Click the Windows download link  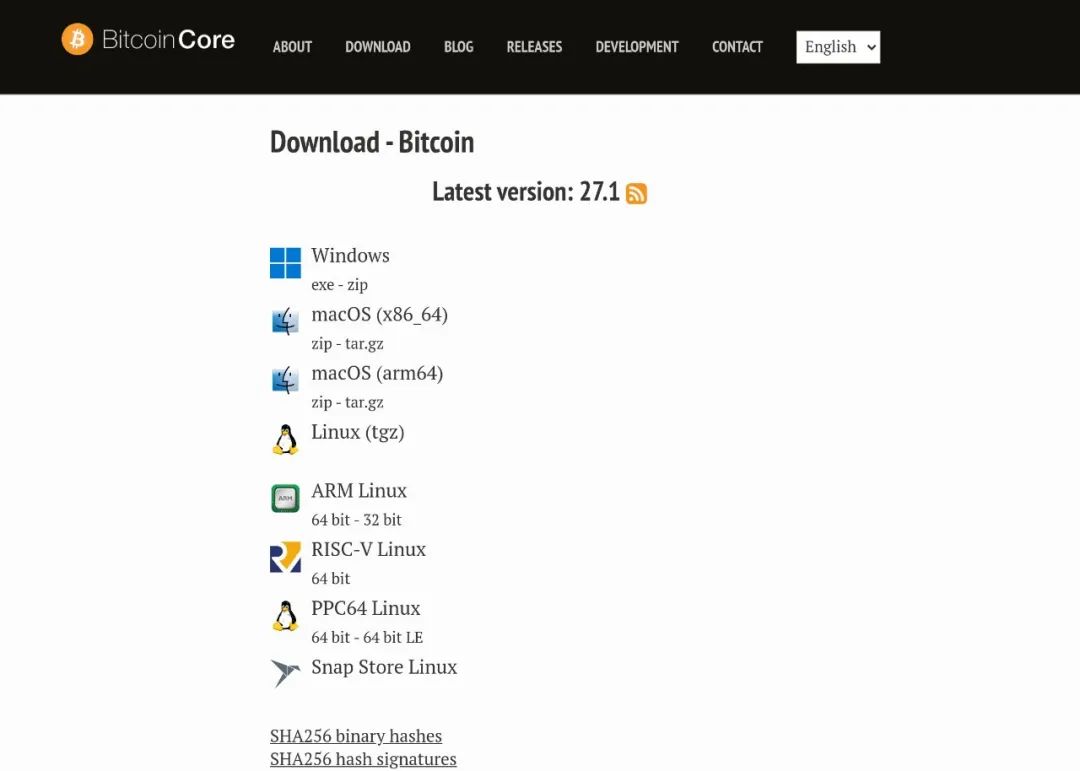pyautogui.click(x=351, y=256)
